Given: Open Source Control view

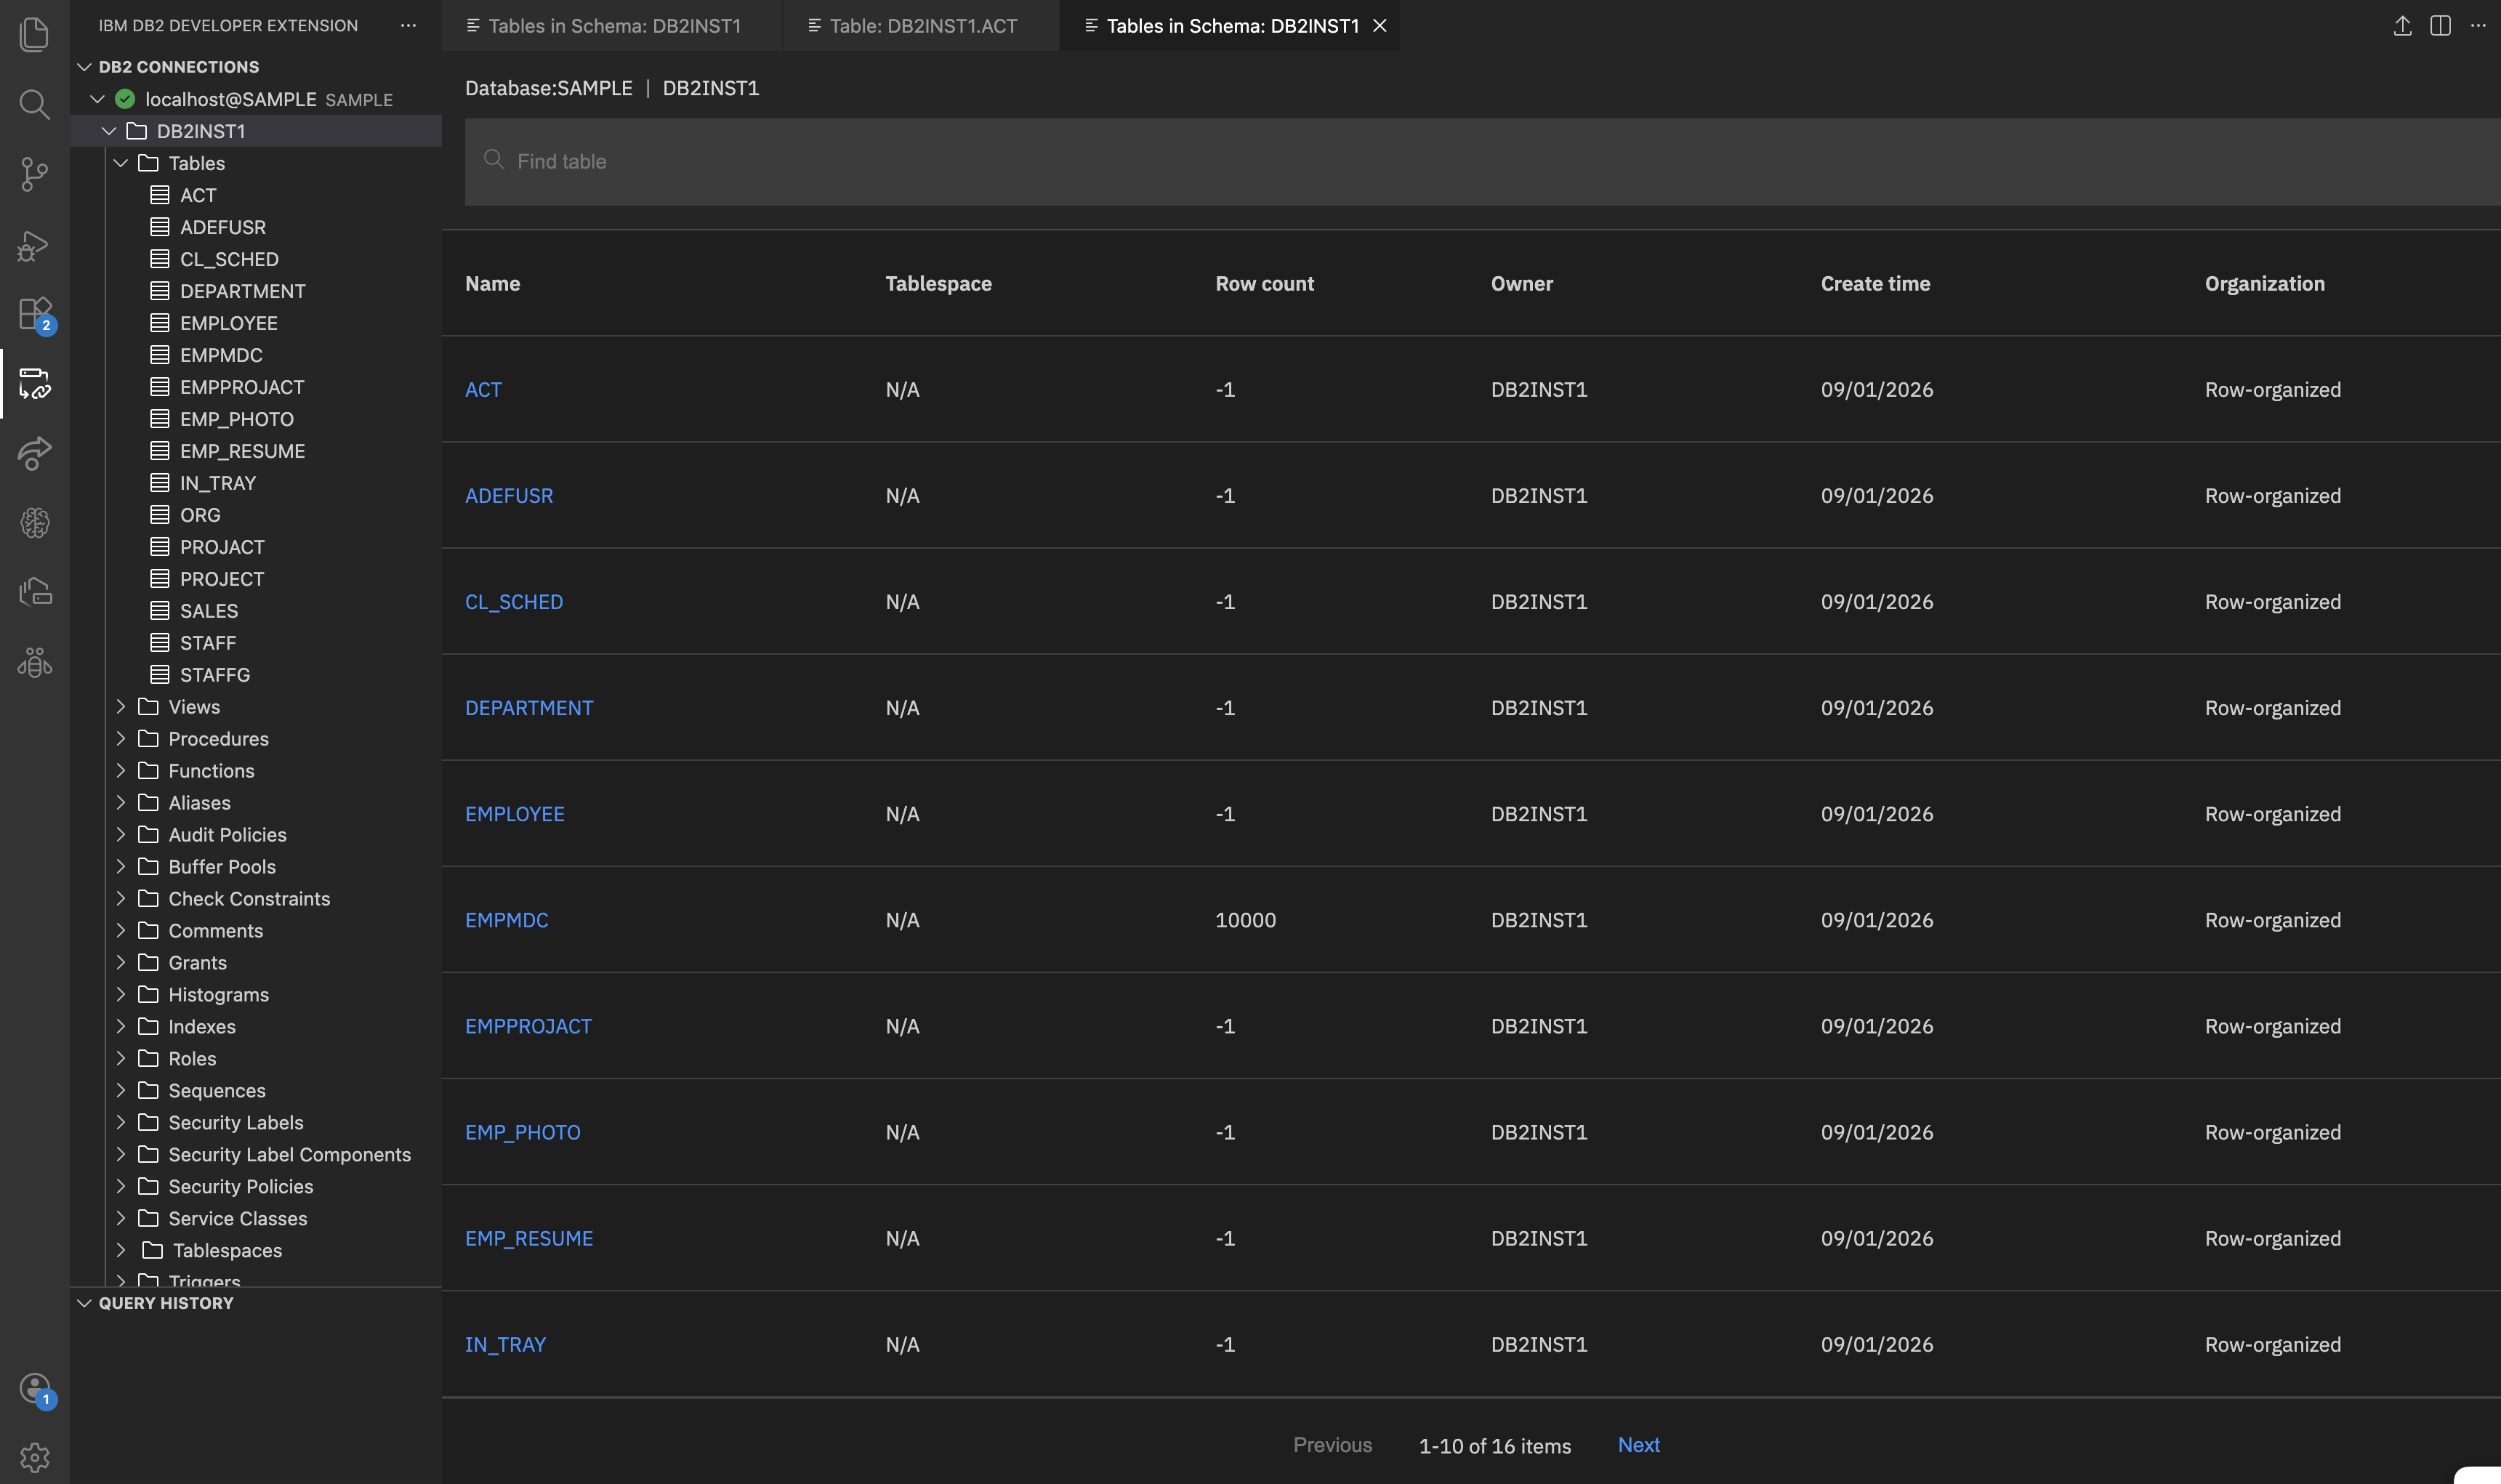Looking at the screenshot, I should point(34,175).
